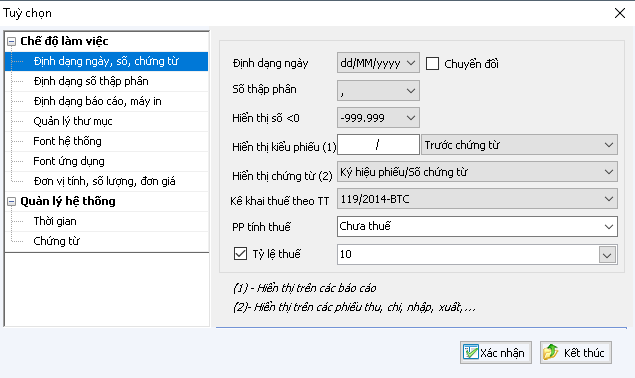635x378 pixels.
Task: Open the Trước chứng từ dropdown
Action: [519, 145]
